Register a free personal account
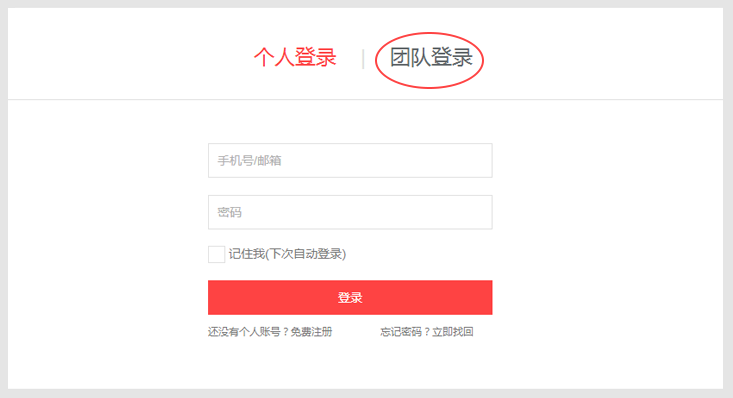733x398 pixels. pyautogui.click(x=311, y=332)
